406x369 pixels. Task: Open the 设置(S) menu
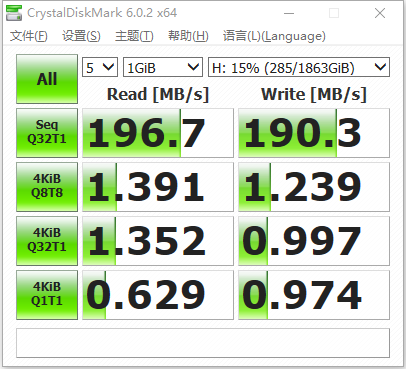[x=81, y=36]
